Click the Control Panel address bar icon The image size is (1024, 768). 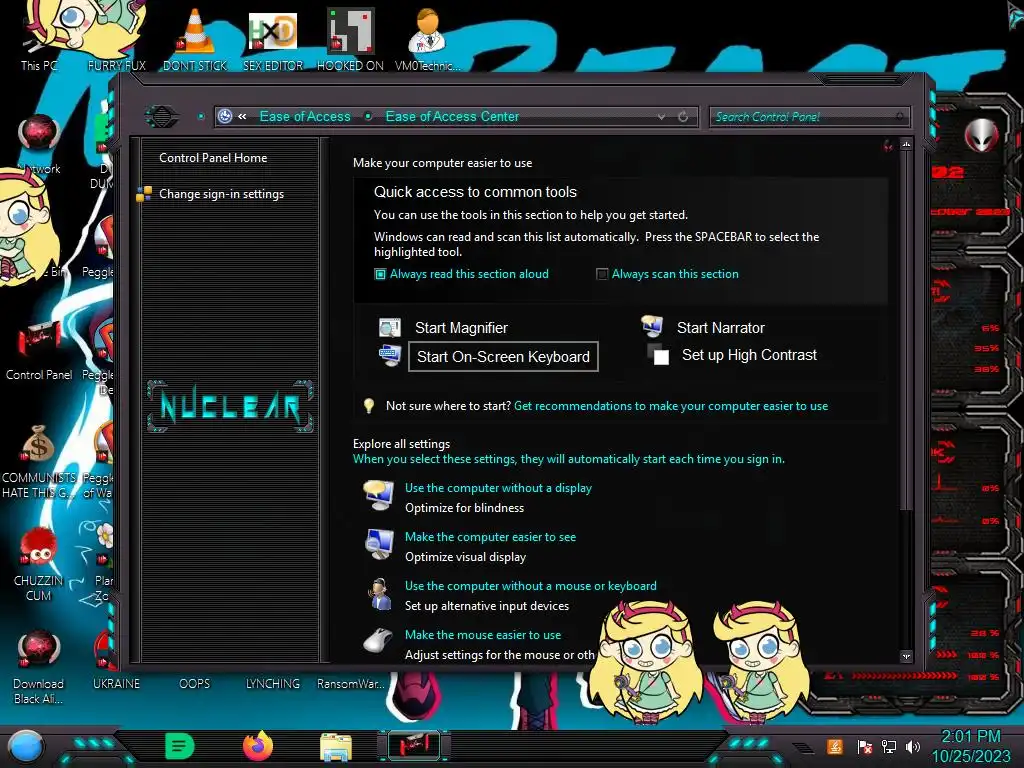pos(225,116)
